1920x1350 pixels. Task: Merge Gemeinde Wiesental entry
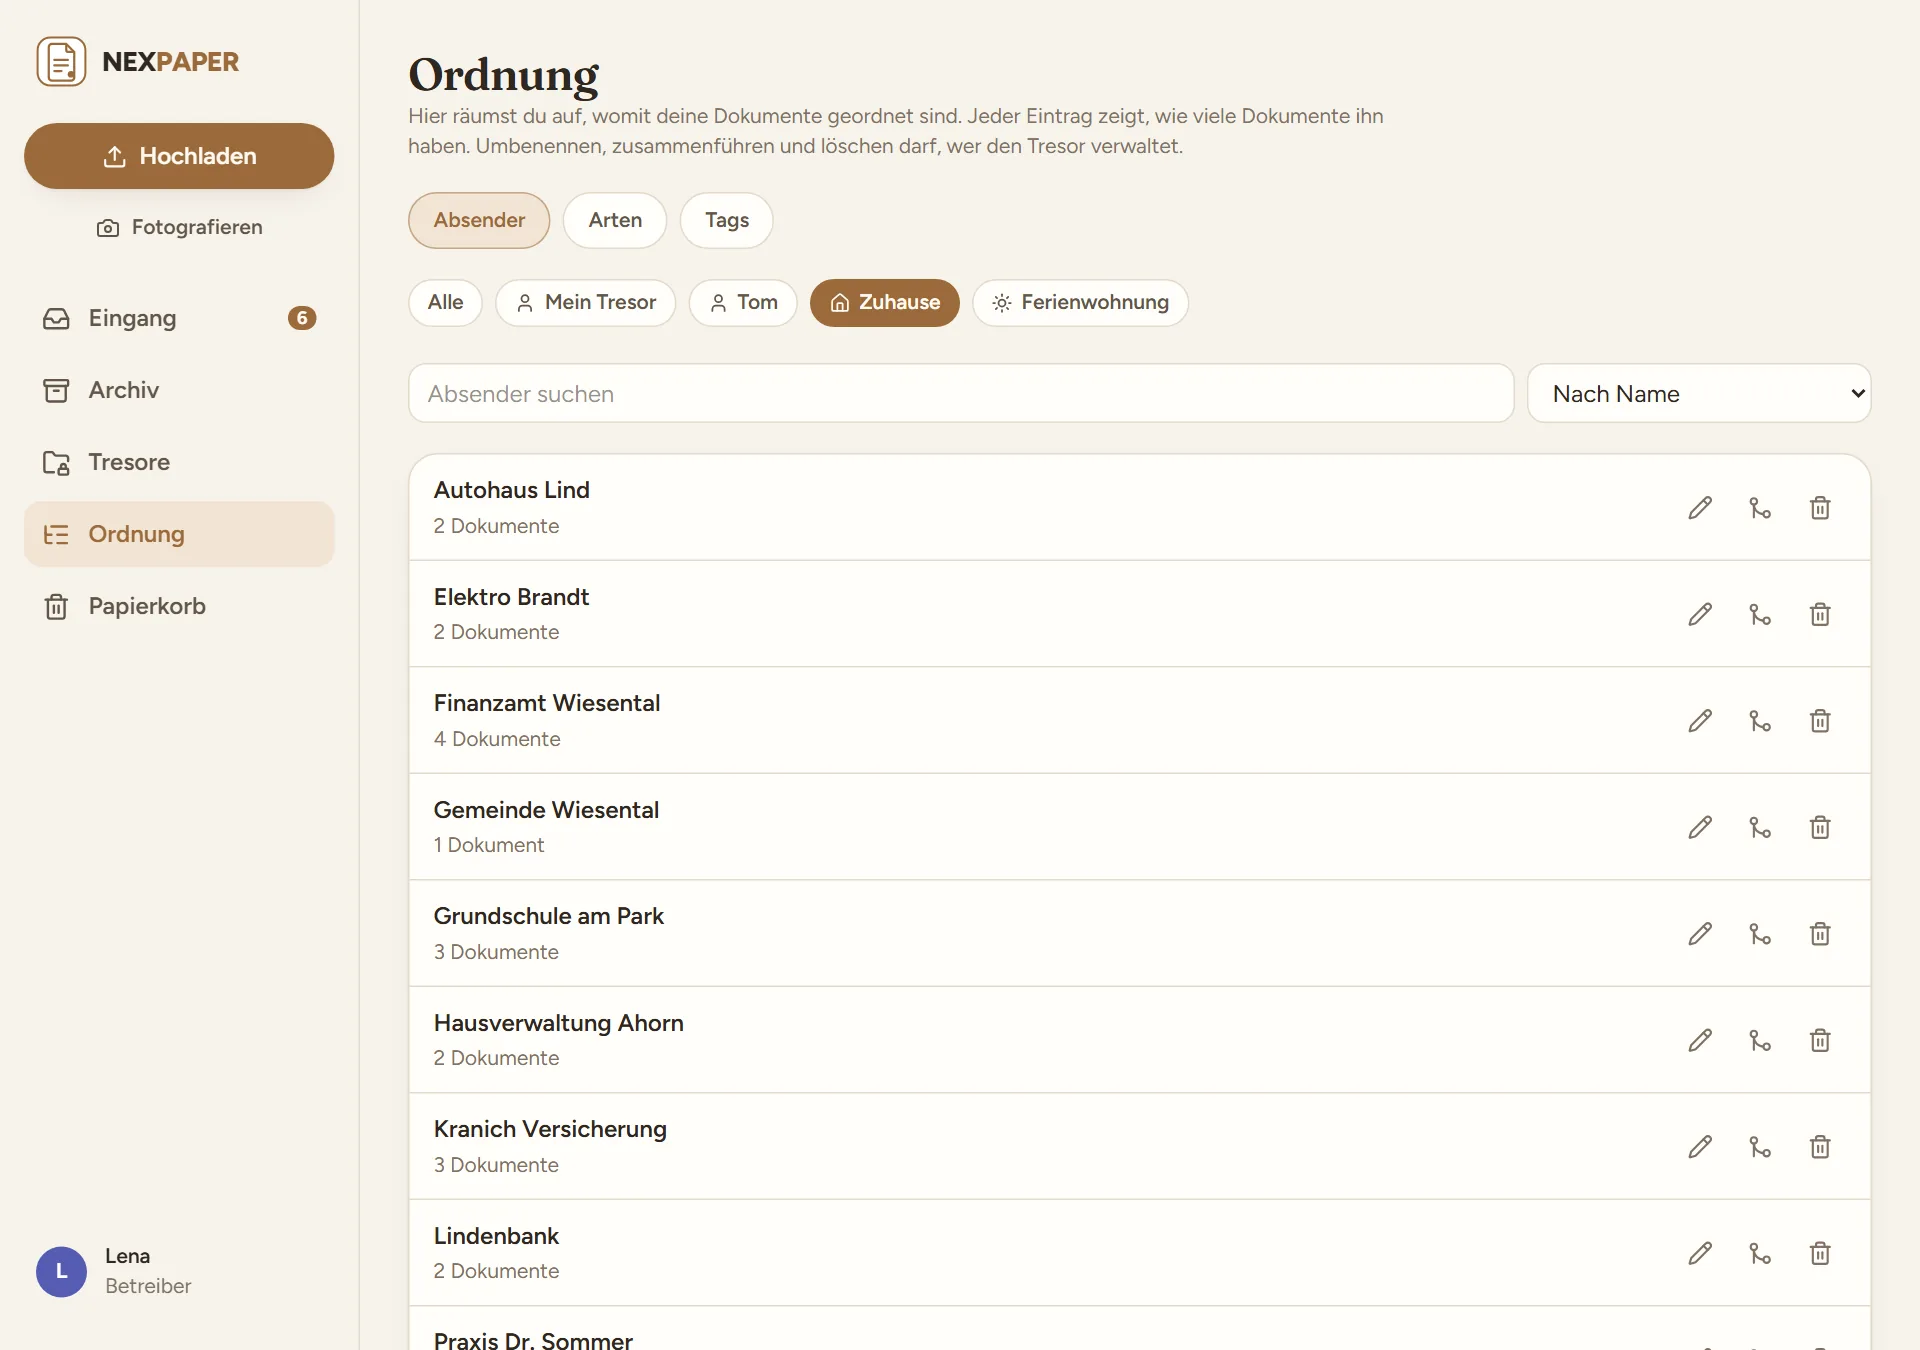tap(1760, 827)
